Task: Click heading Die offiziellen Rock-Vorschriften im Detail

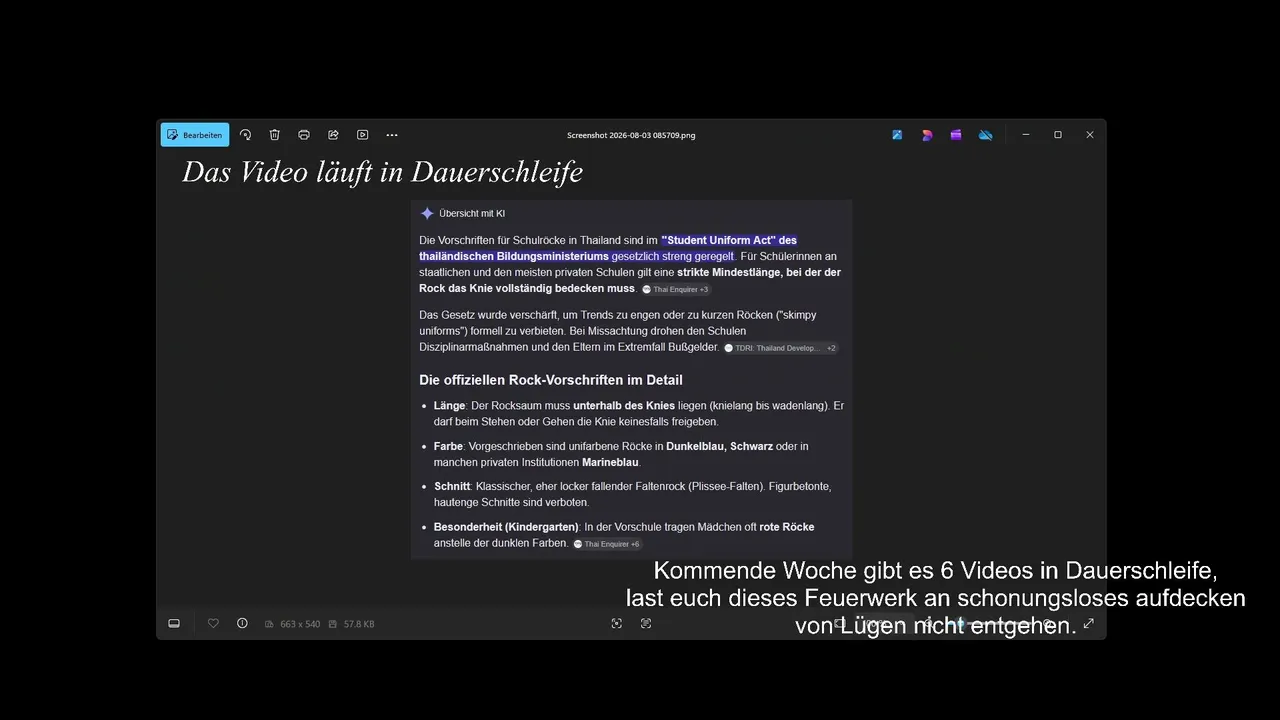Action: (551, 380)
